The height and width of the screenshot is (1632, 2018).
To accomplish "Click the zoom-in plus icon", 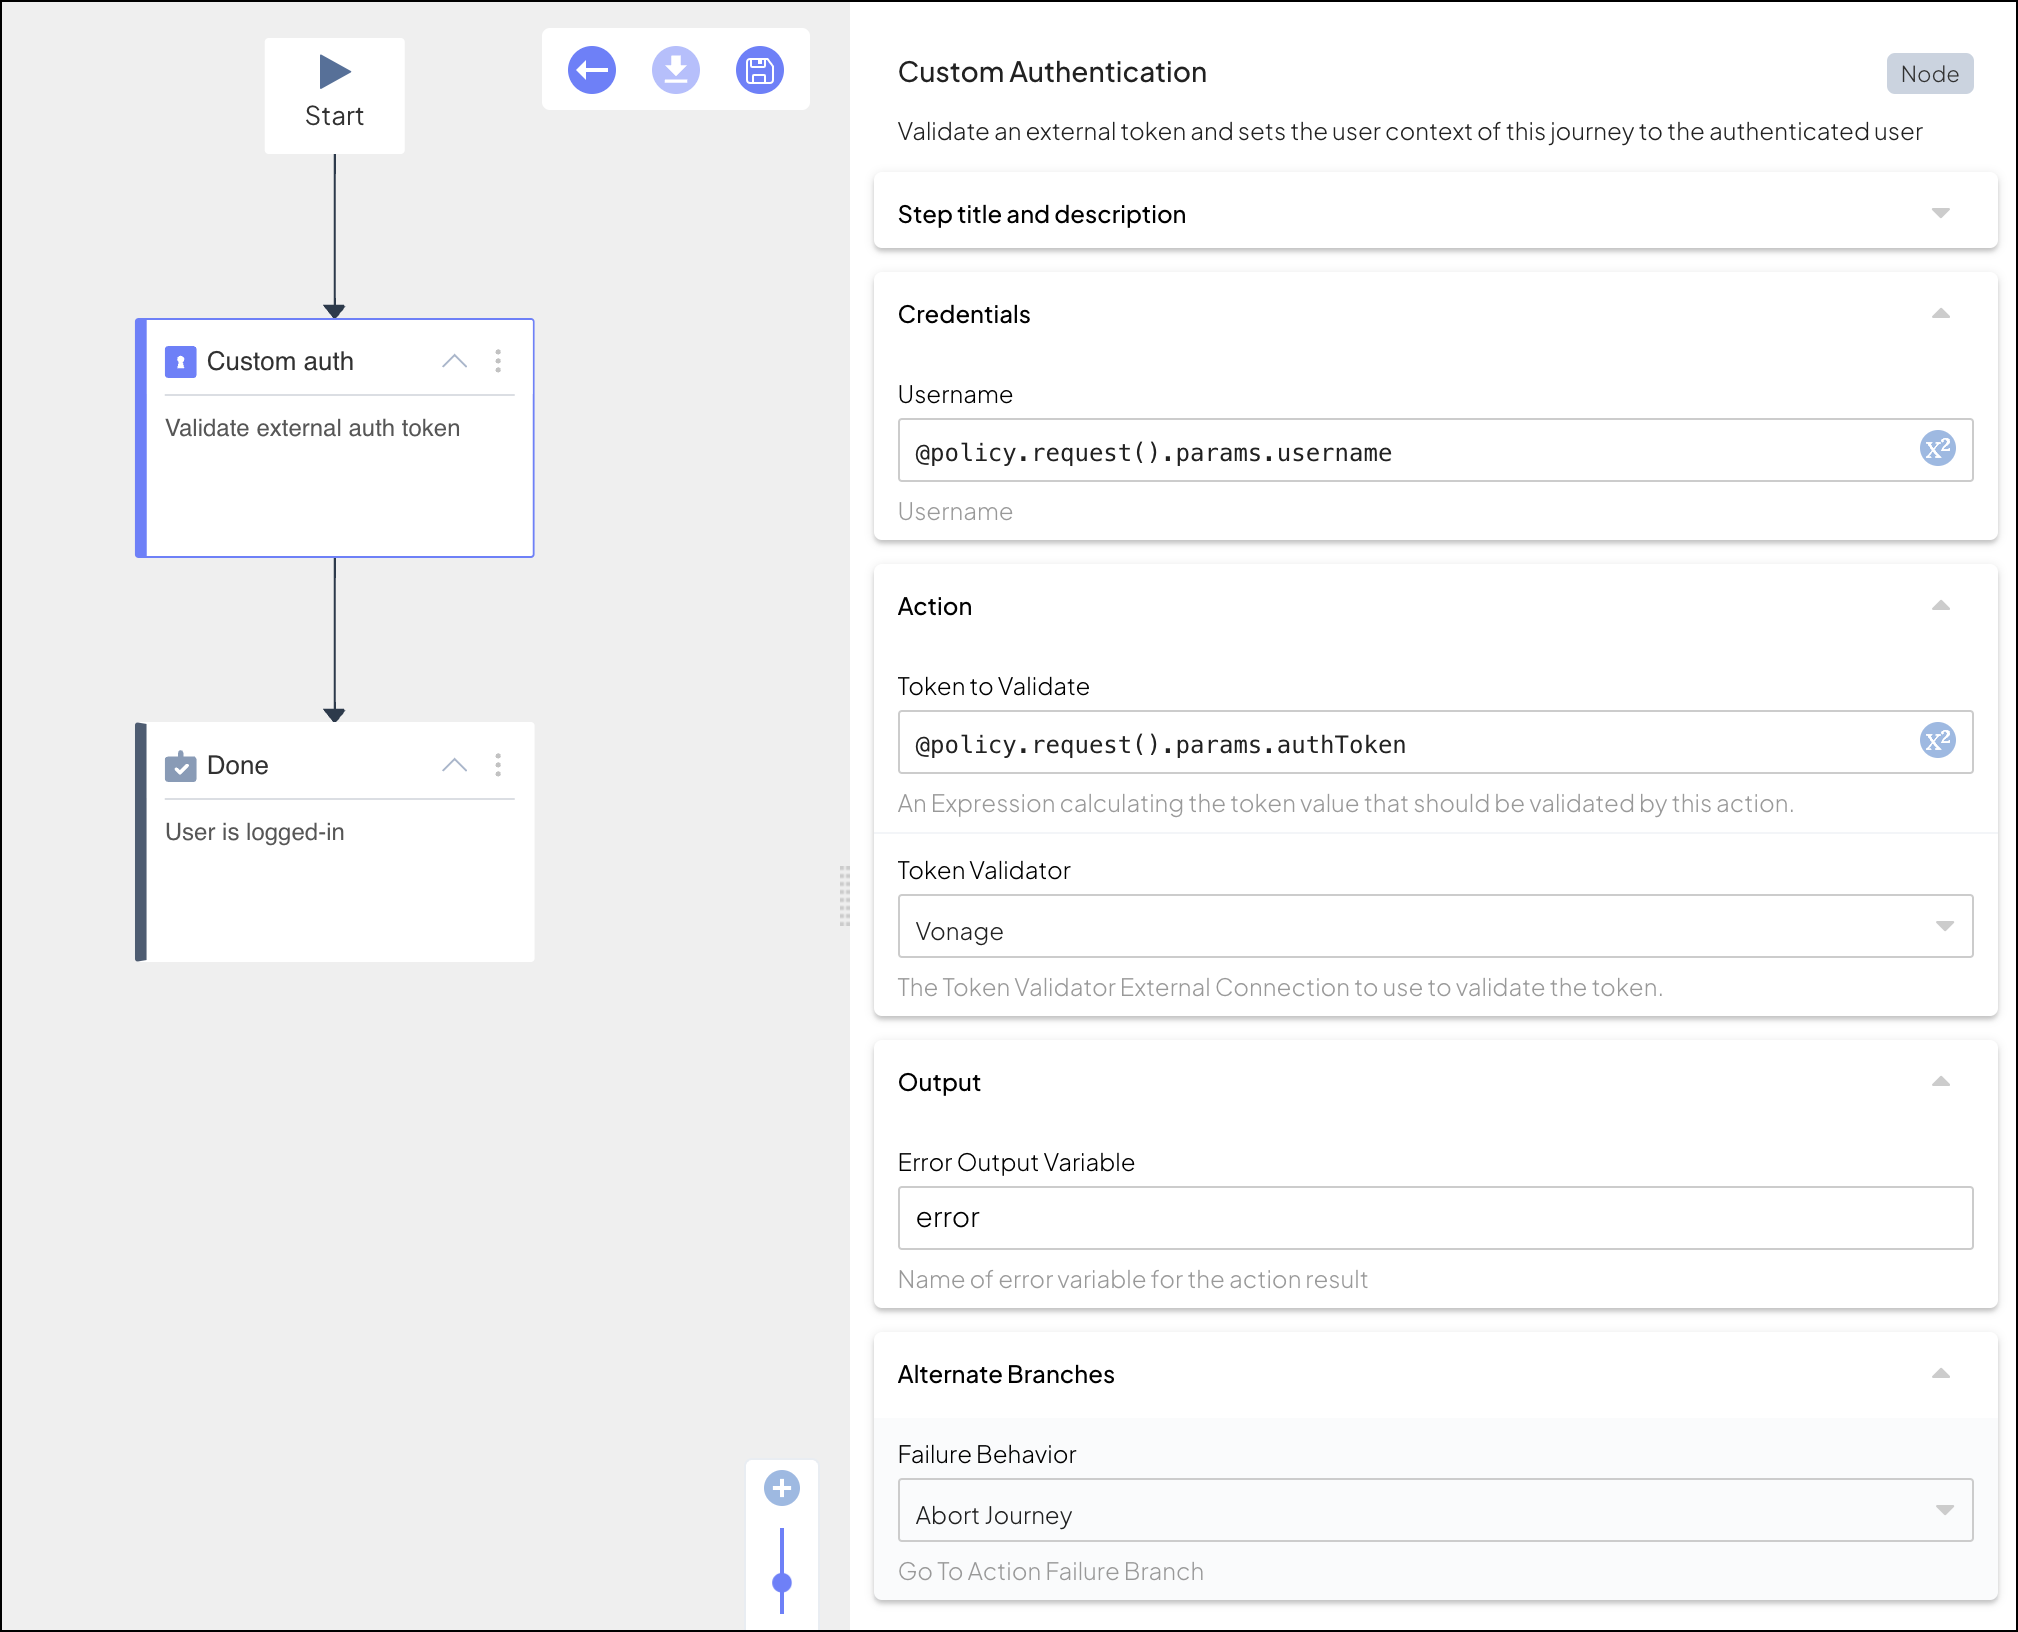I will coord(782,1488).
